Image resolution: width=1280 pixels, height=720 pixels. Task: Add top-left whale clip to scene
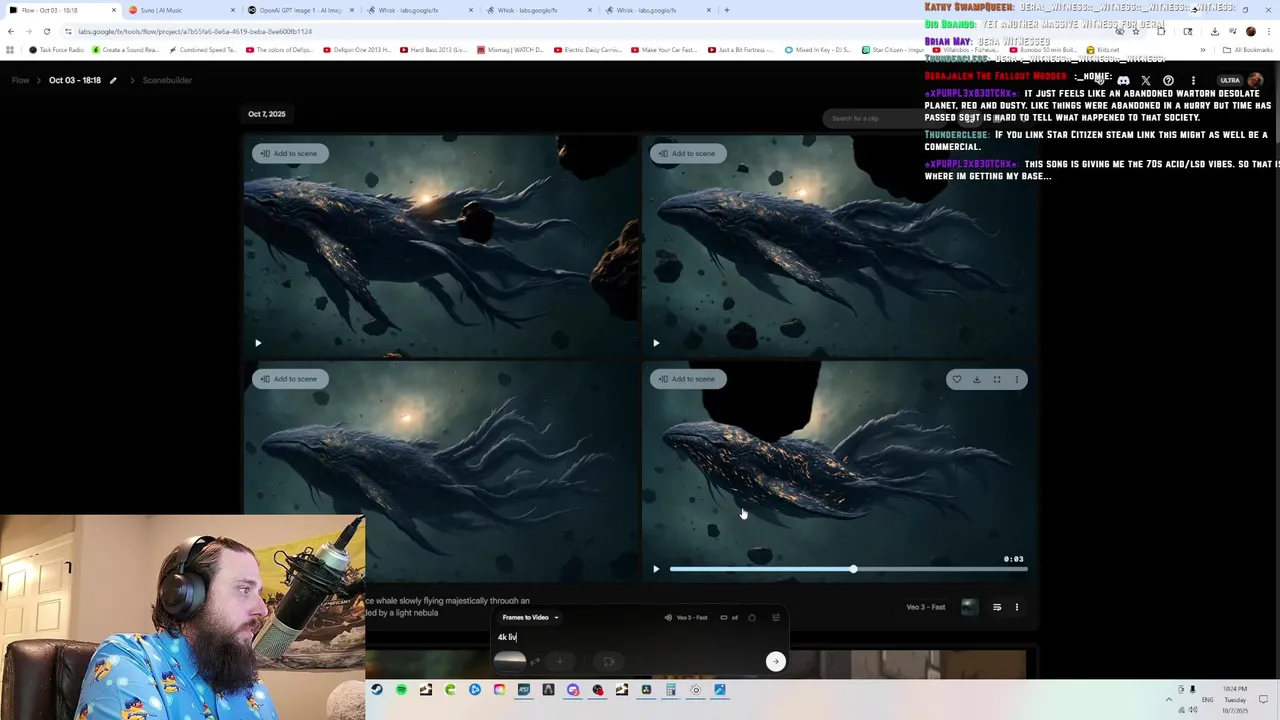click(x=289, y=153)
